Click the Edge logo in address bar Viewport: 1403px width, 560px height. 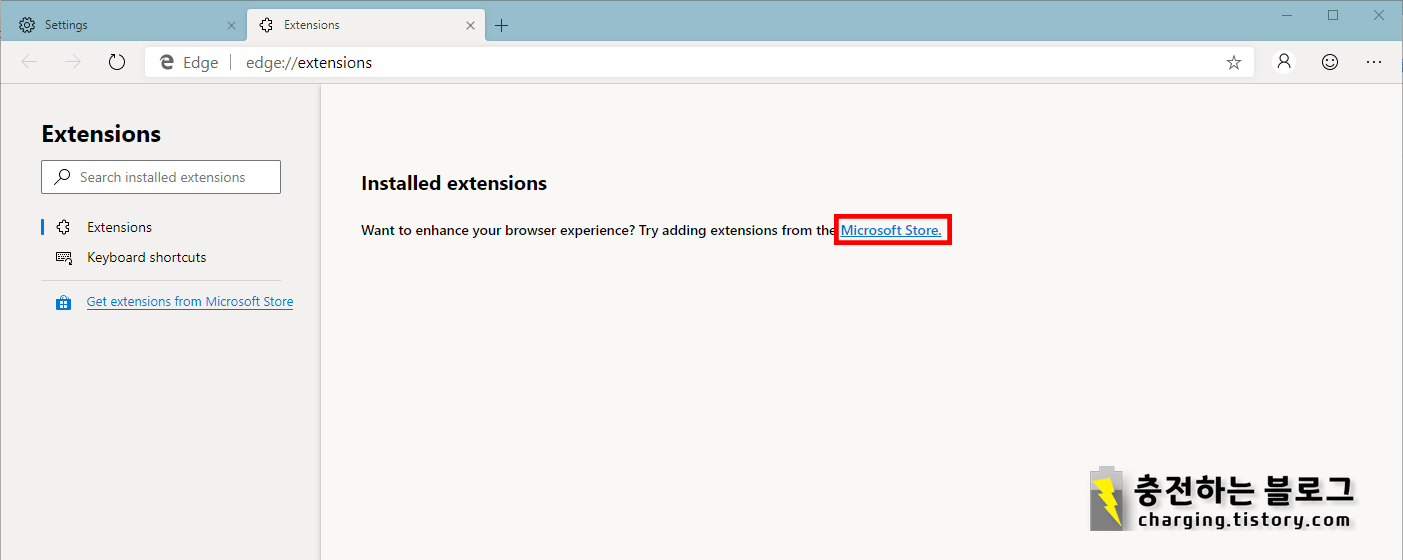tap(167, 62)
